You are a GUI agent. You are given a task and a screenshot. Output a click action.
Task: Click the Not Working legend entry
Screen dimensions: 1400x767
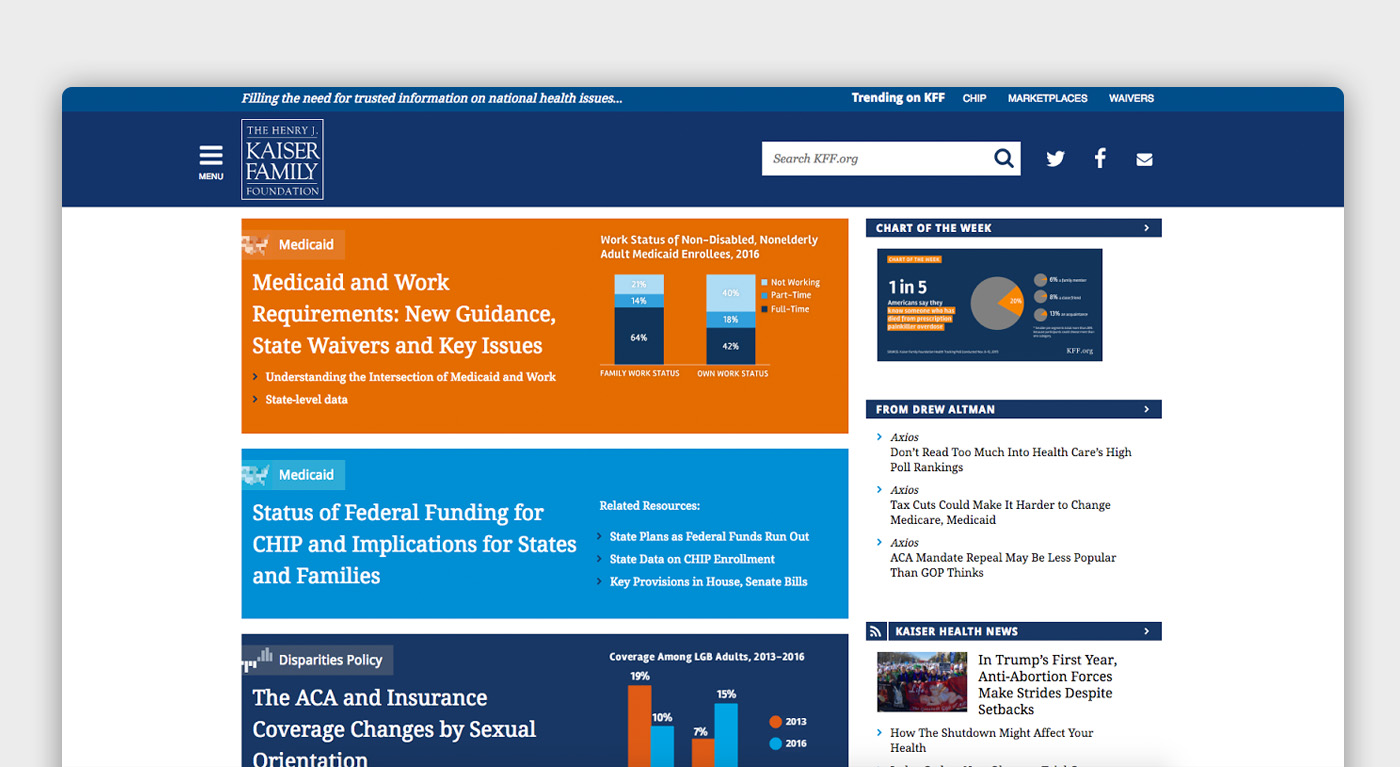click(x=790, y=283)
